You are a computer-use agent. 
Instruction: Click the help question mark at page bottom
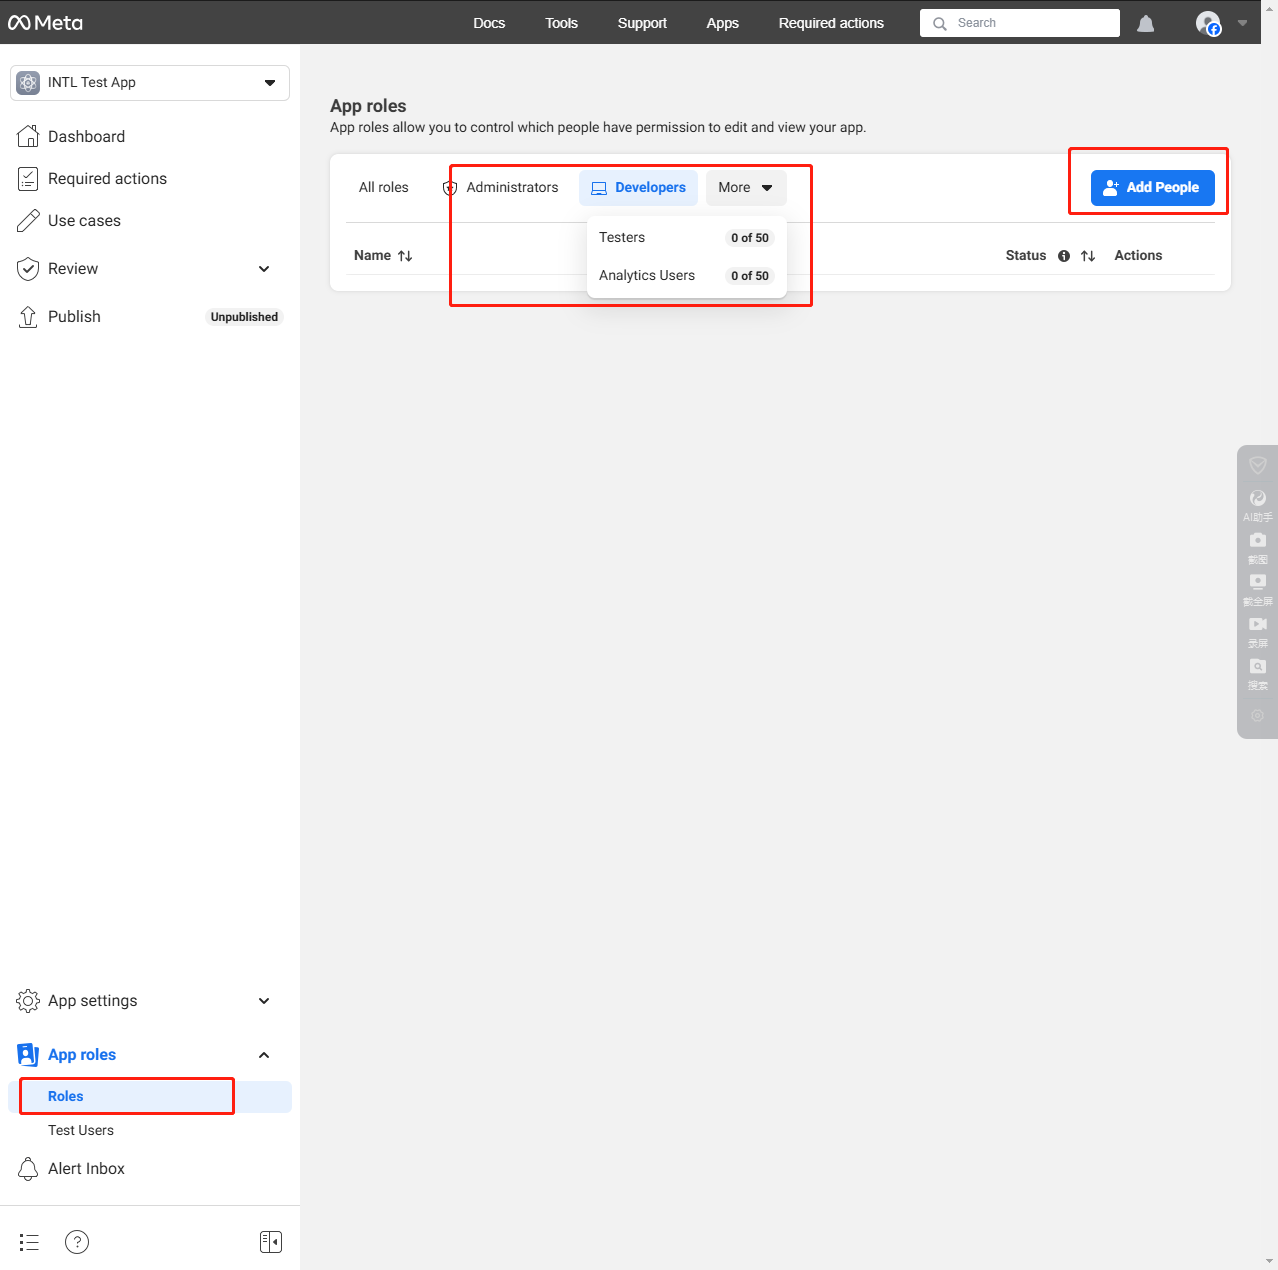tap(77, 1241)
